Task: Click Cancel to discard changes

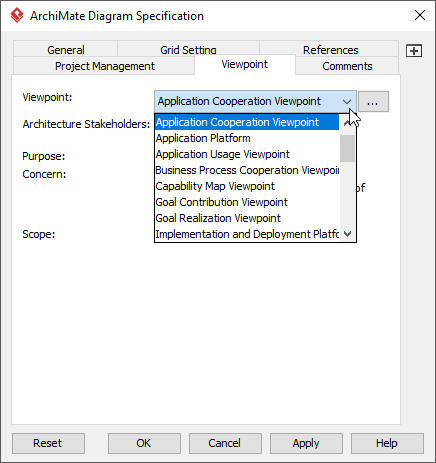Action: coord(225,443)
